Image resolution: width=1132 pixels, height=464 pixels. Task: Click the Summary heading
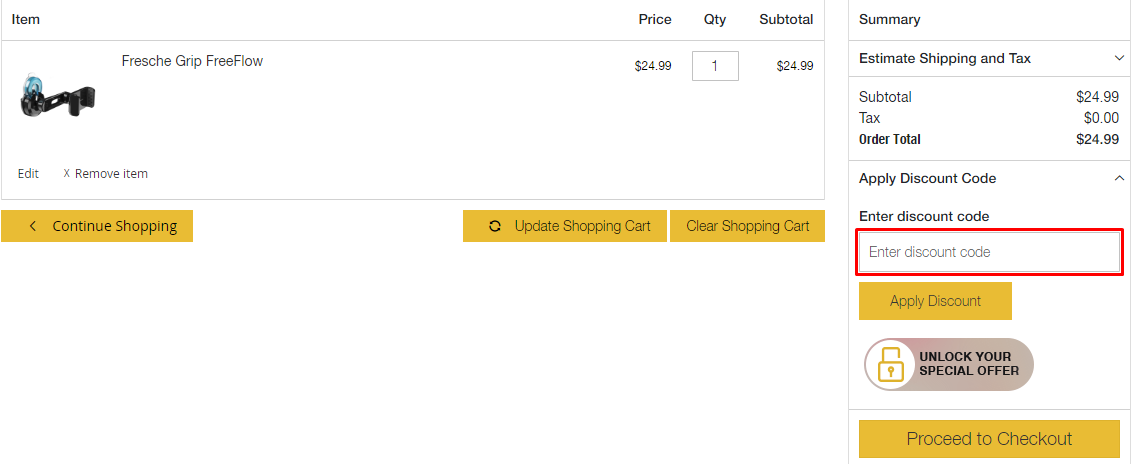tap(889, 19)
